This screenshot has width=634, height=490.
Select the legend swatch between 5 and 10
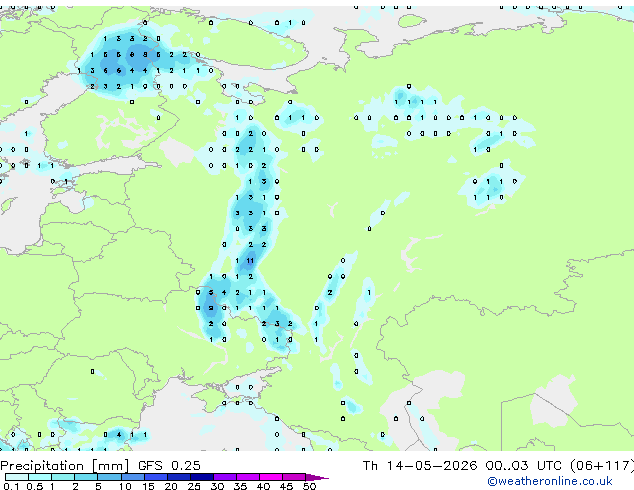click(110, 477)
